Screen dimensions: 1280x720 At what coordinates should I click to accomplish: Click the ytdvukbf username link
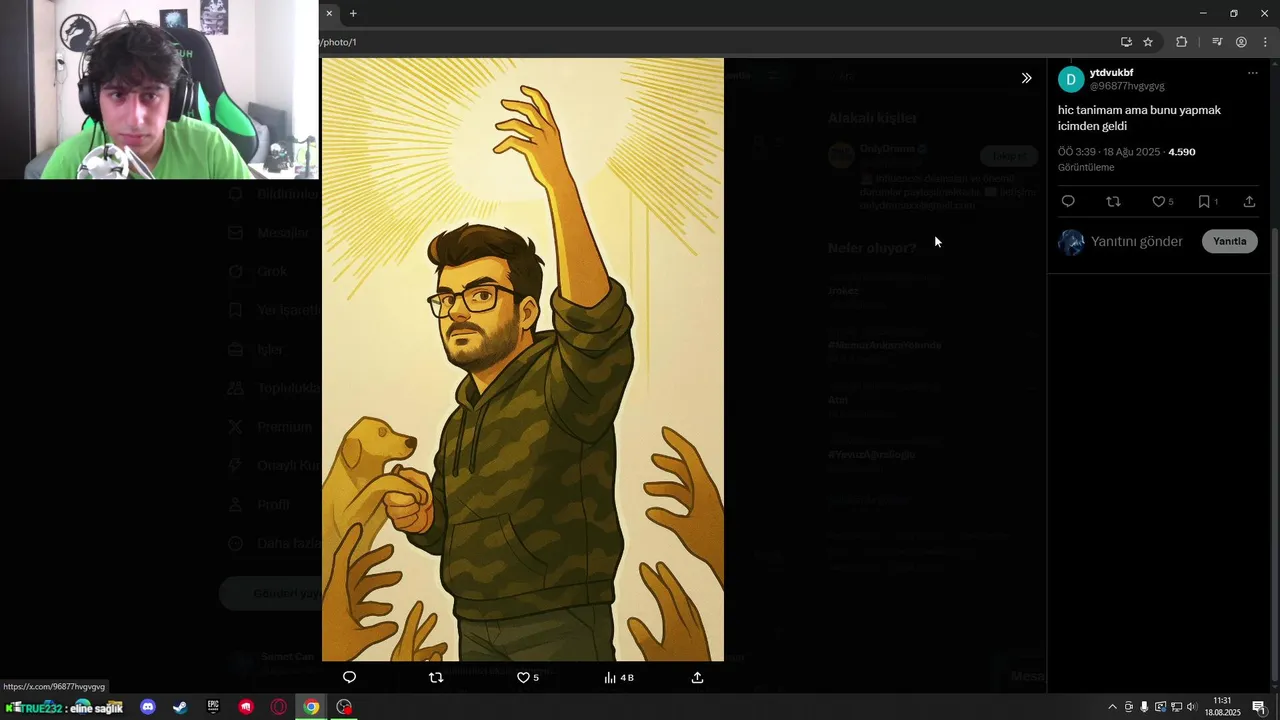[1111, 73]
